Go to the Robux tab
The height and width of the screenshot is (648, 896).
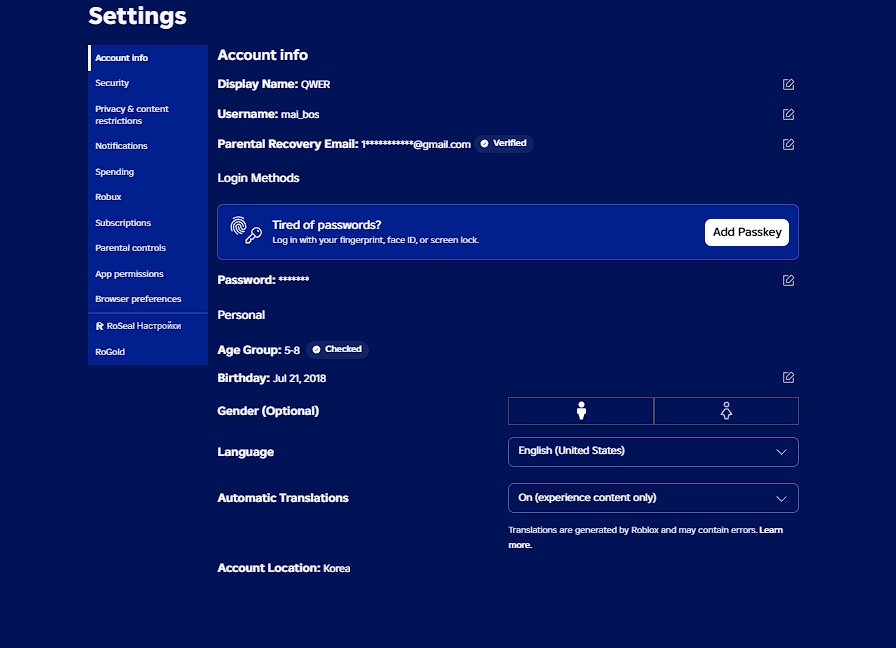point(148,197)
